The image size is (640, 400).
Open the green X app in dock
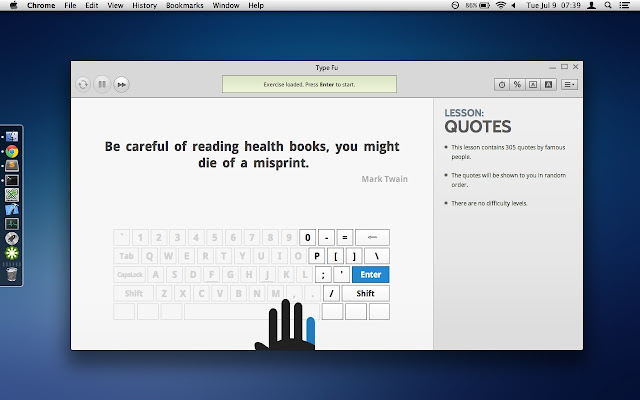[x=12, y=195]
